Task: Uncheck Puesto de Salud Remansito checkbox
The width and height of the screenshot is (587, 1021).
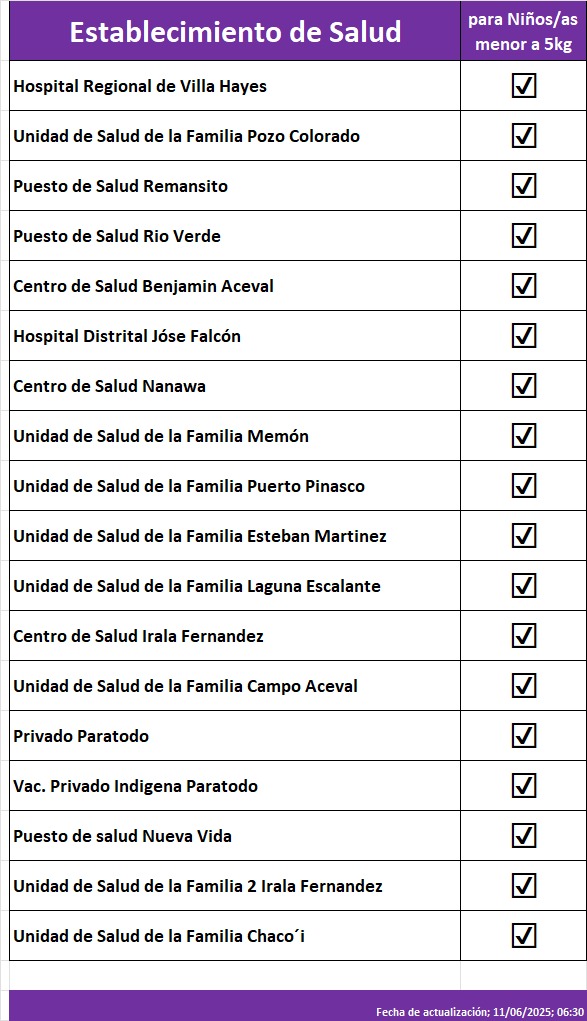Action: click(524, 186)
